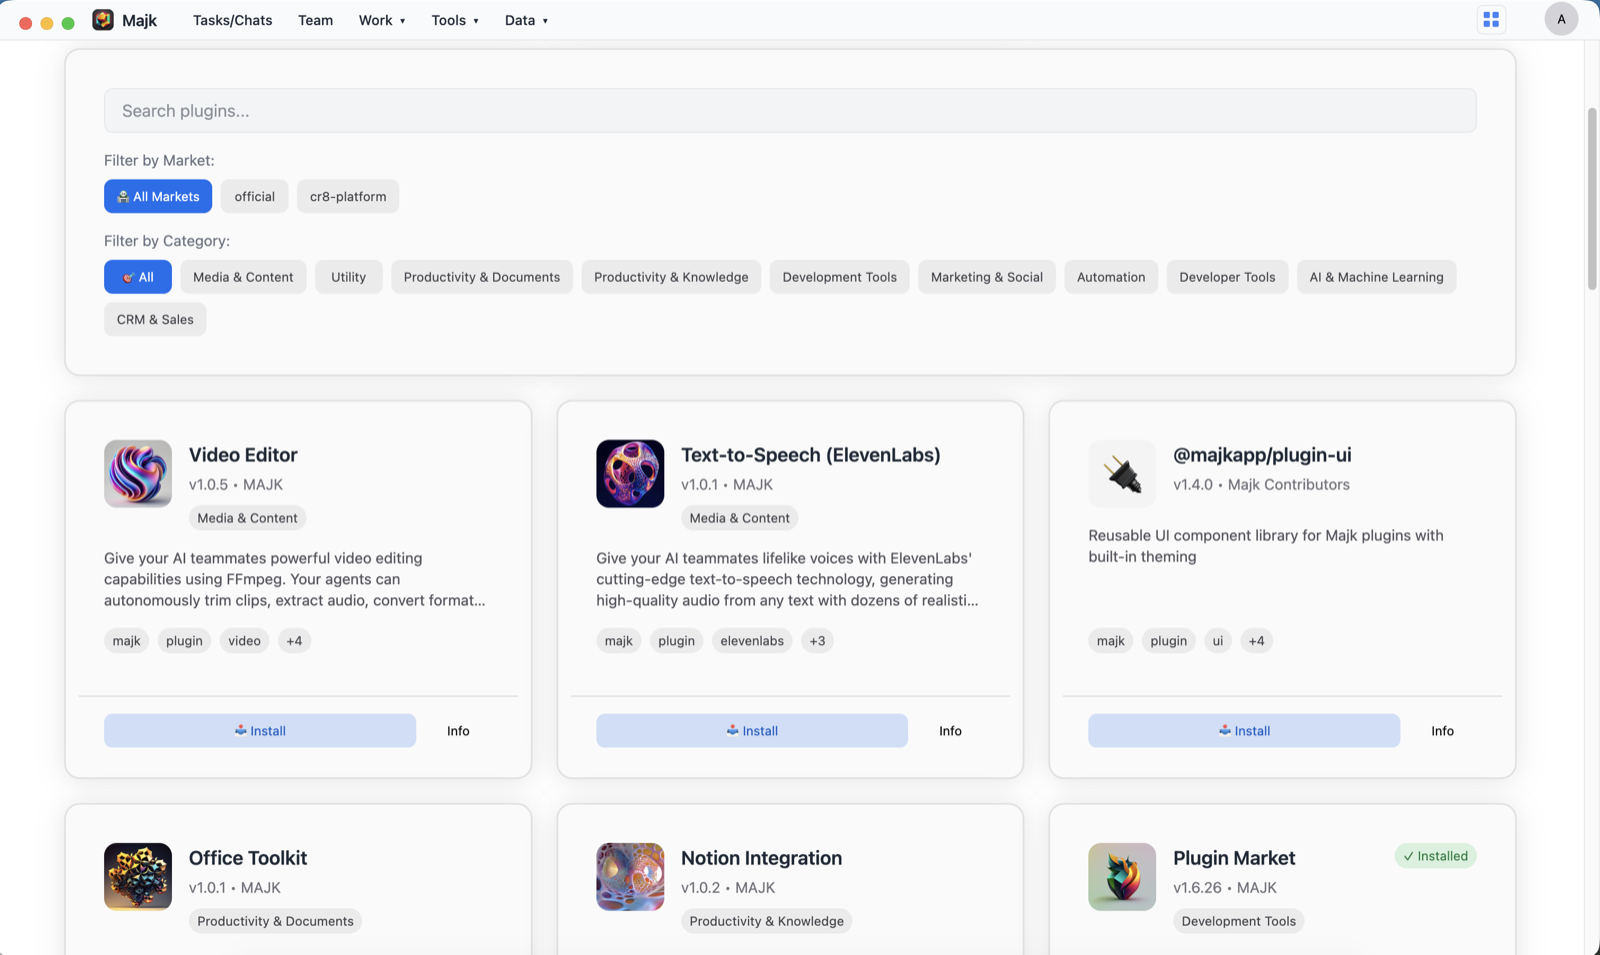Viewport: 1600px width, 955px height.
Task: Filter by Marketing & Social category
Action: [987, 277]
